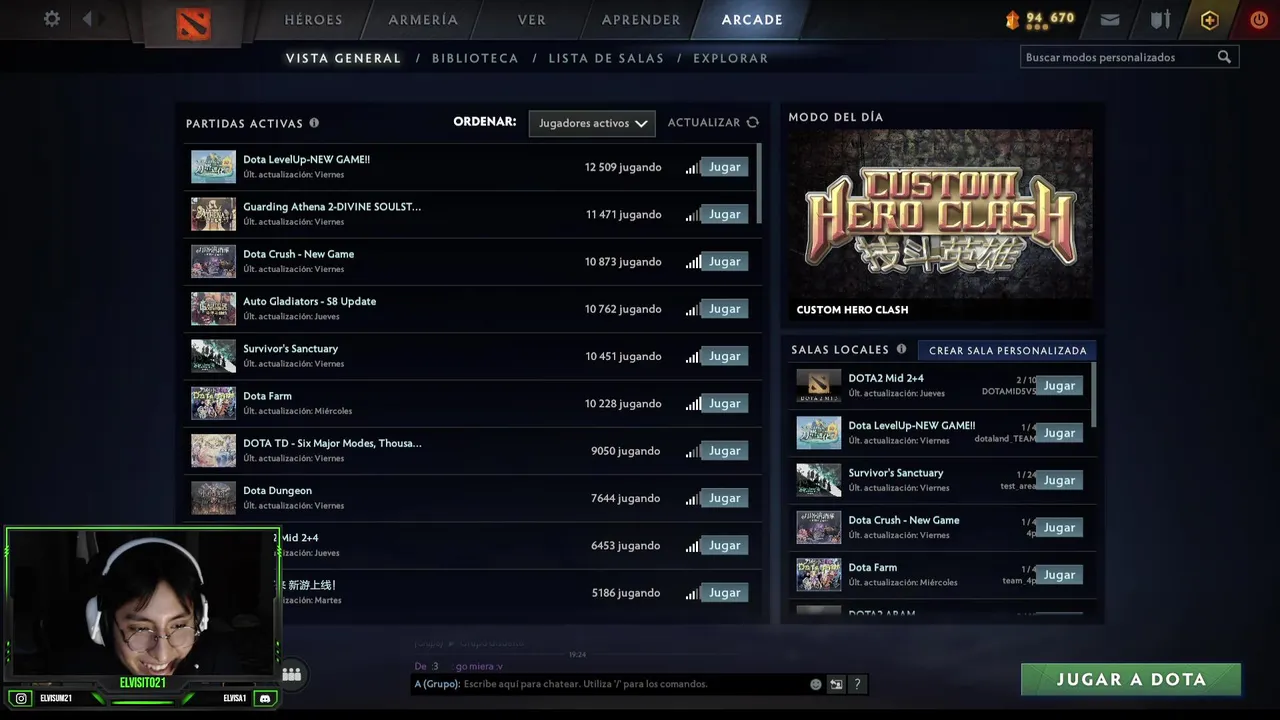
Task: Click Jugar for Survivor's Sanctuary in Partidas Activas
Action: point(725,356)
